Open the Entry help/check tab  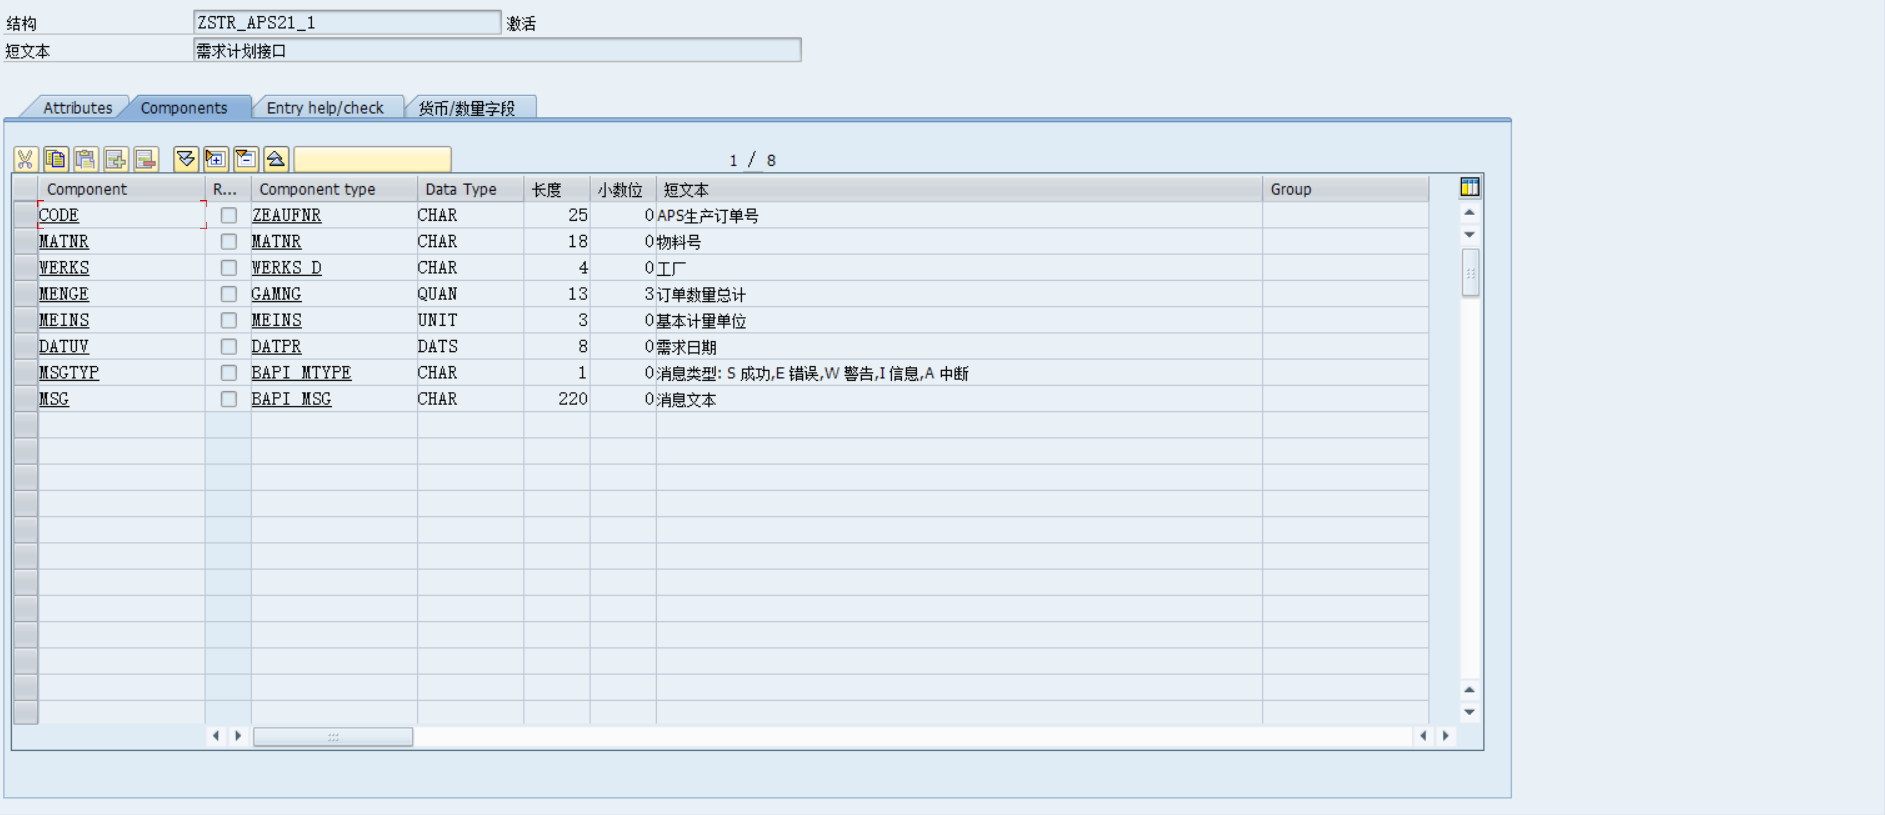[325, 108]
